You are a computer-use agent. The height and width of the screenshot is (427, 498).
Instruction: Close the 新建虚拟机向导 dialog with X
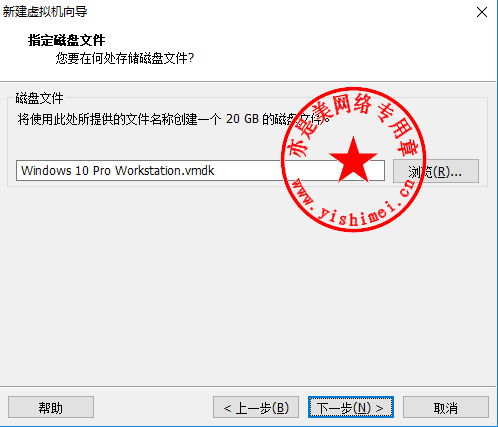click(x=482, y=12)
